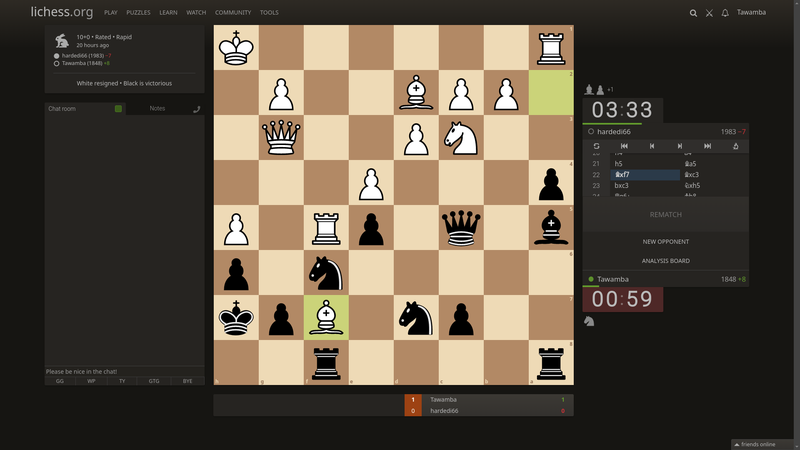Click Tawamba in the score crosstable

click(x=443, y=399)
